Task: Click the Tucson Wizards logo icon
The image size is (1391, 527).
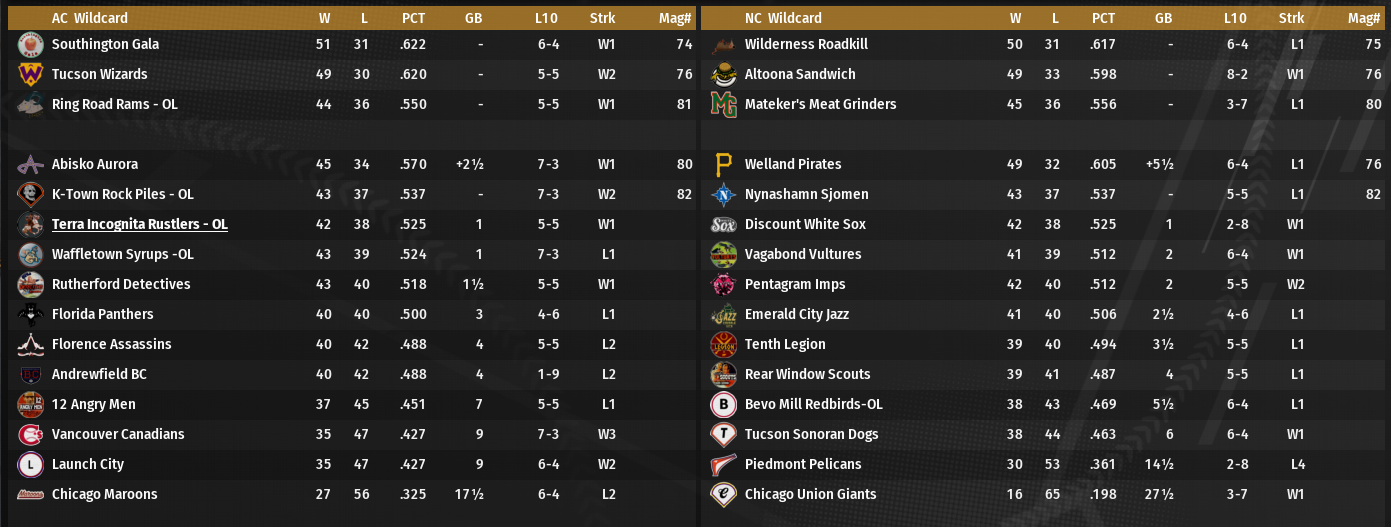Action: pyautogui.click(x=30, y=74)
